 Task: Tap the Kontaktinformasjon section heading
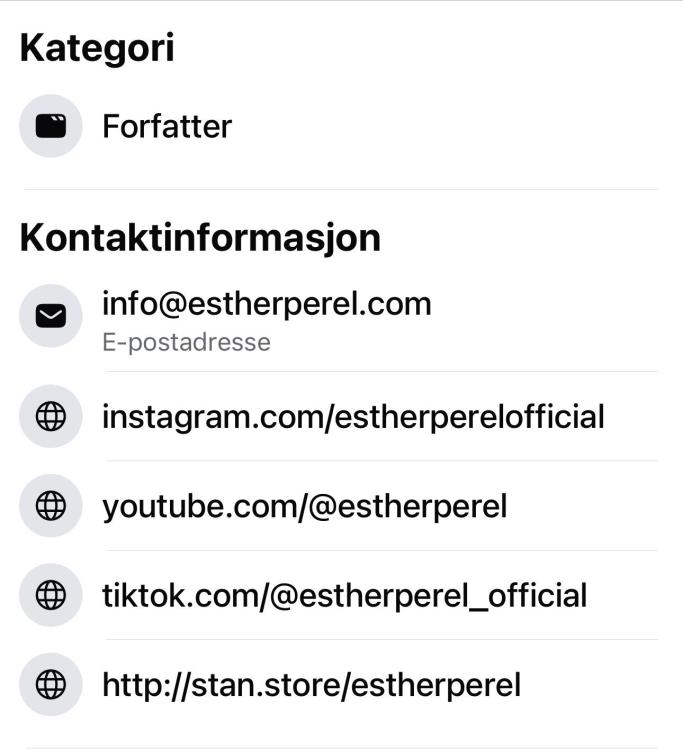click(x=200, y=238)
